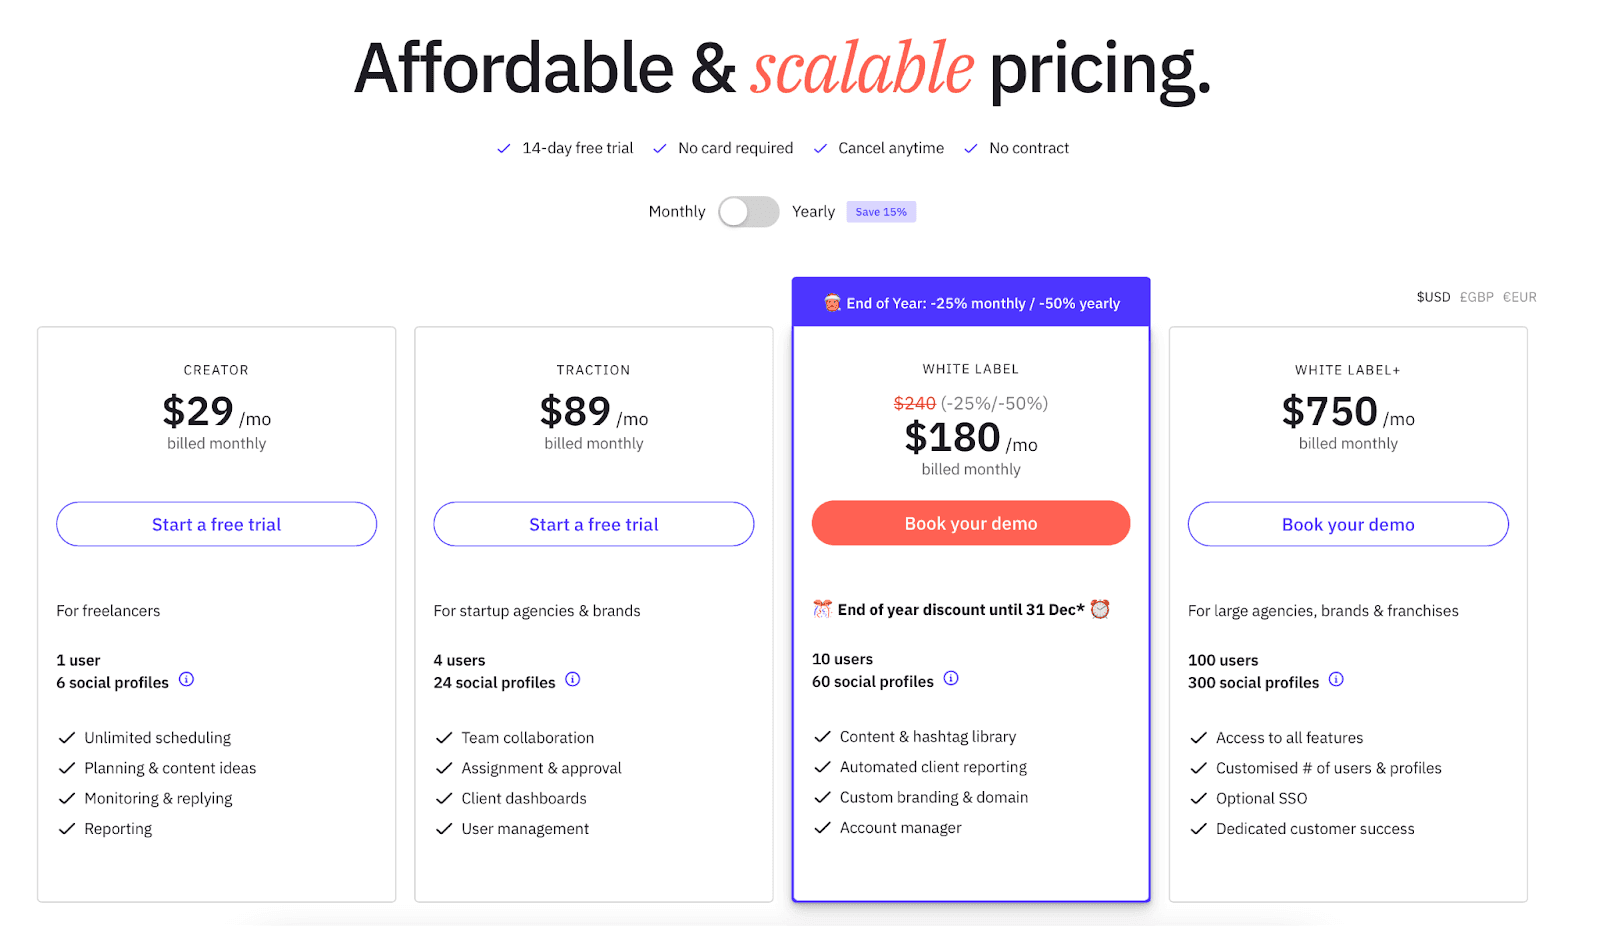The height and width of the screenshot is (927, 1600).
Task: Switch currency to $USD
Action: tap(1433, 297)
